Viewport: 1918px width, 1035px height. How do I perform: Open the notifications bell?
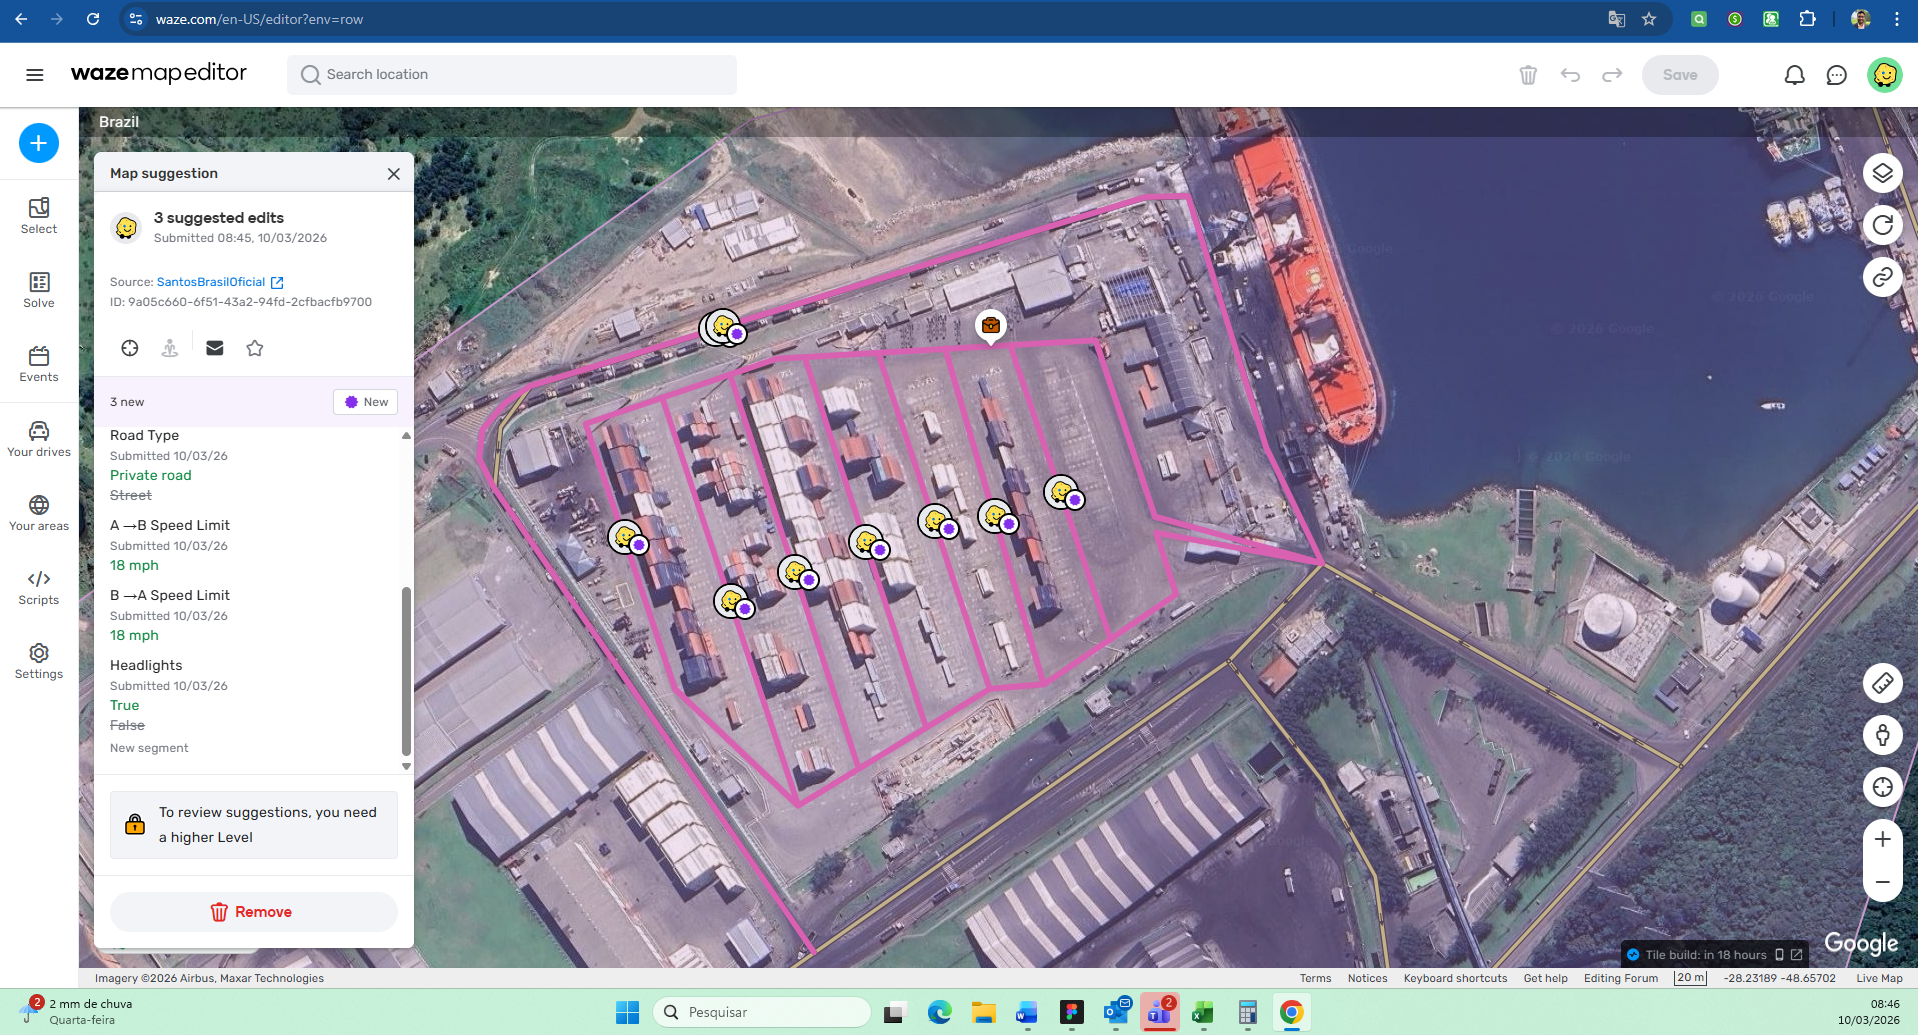(x=1794, y=75)
